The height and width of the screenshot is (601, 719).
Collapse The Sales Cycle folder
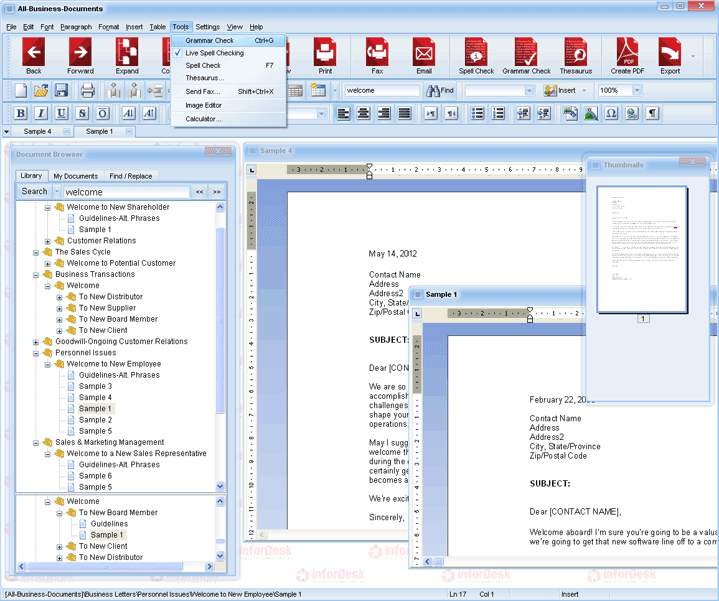[x=36, y=253]
